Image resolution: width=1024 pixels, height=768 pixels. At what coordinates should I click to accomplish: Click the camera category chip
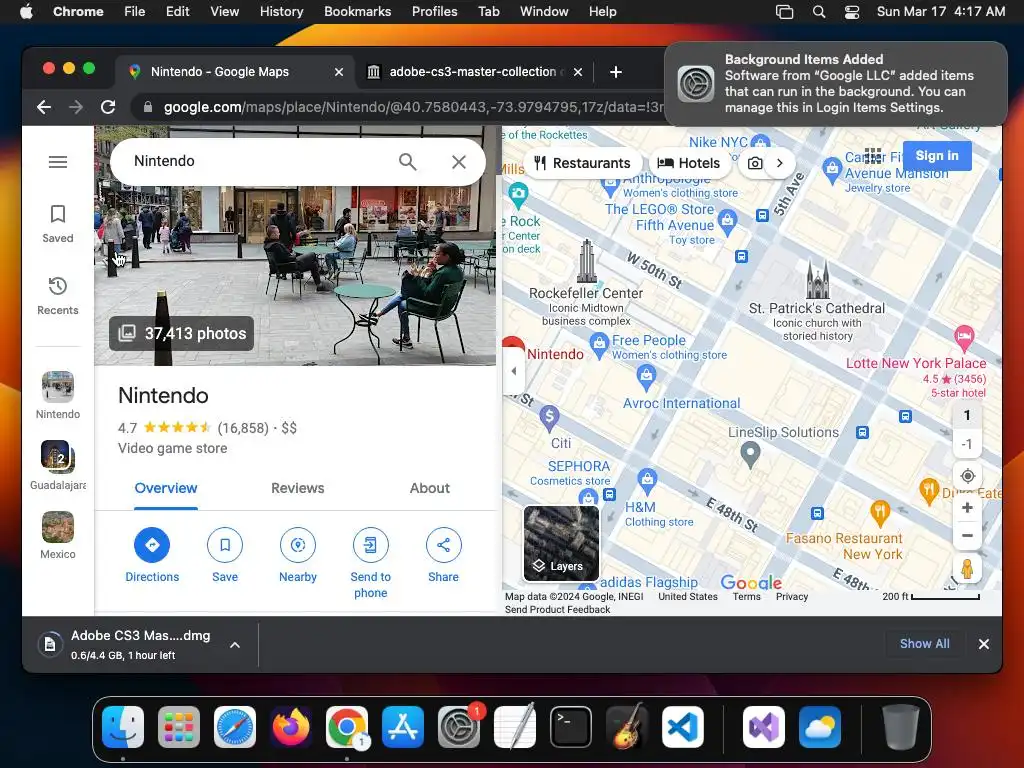(755, 163)
